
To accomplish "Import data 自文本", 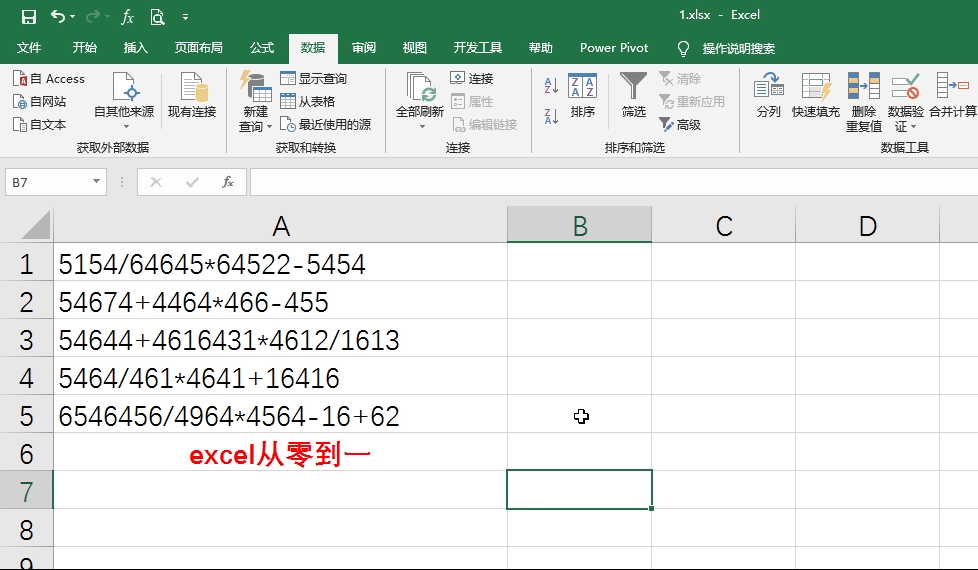I will [40, 125].
